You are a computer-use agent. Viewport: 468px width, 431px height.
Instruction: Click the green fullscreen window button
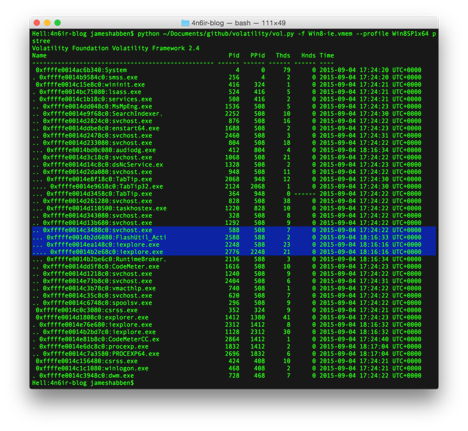click(x=58, y=23)
